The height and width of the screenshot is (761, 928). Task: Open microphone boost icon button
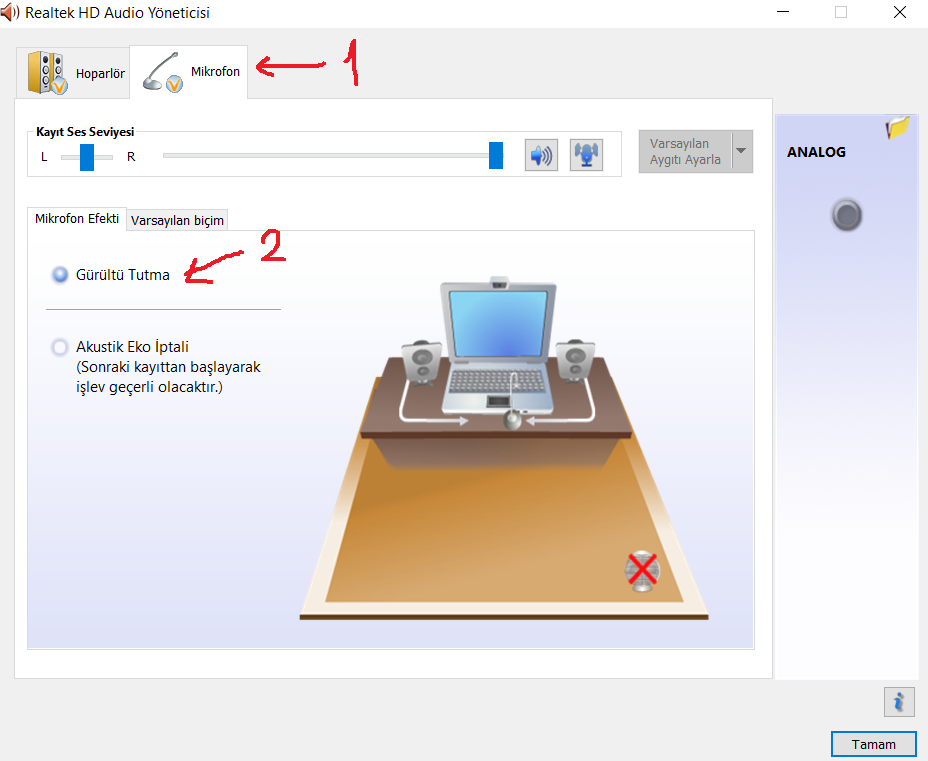point(586,156)
